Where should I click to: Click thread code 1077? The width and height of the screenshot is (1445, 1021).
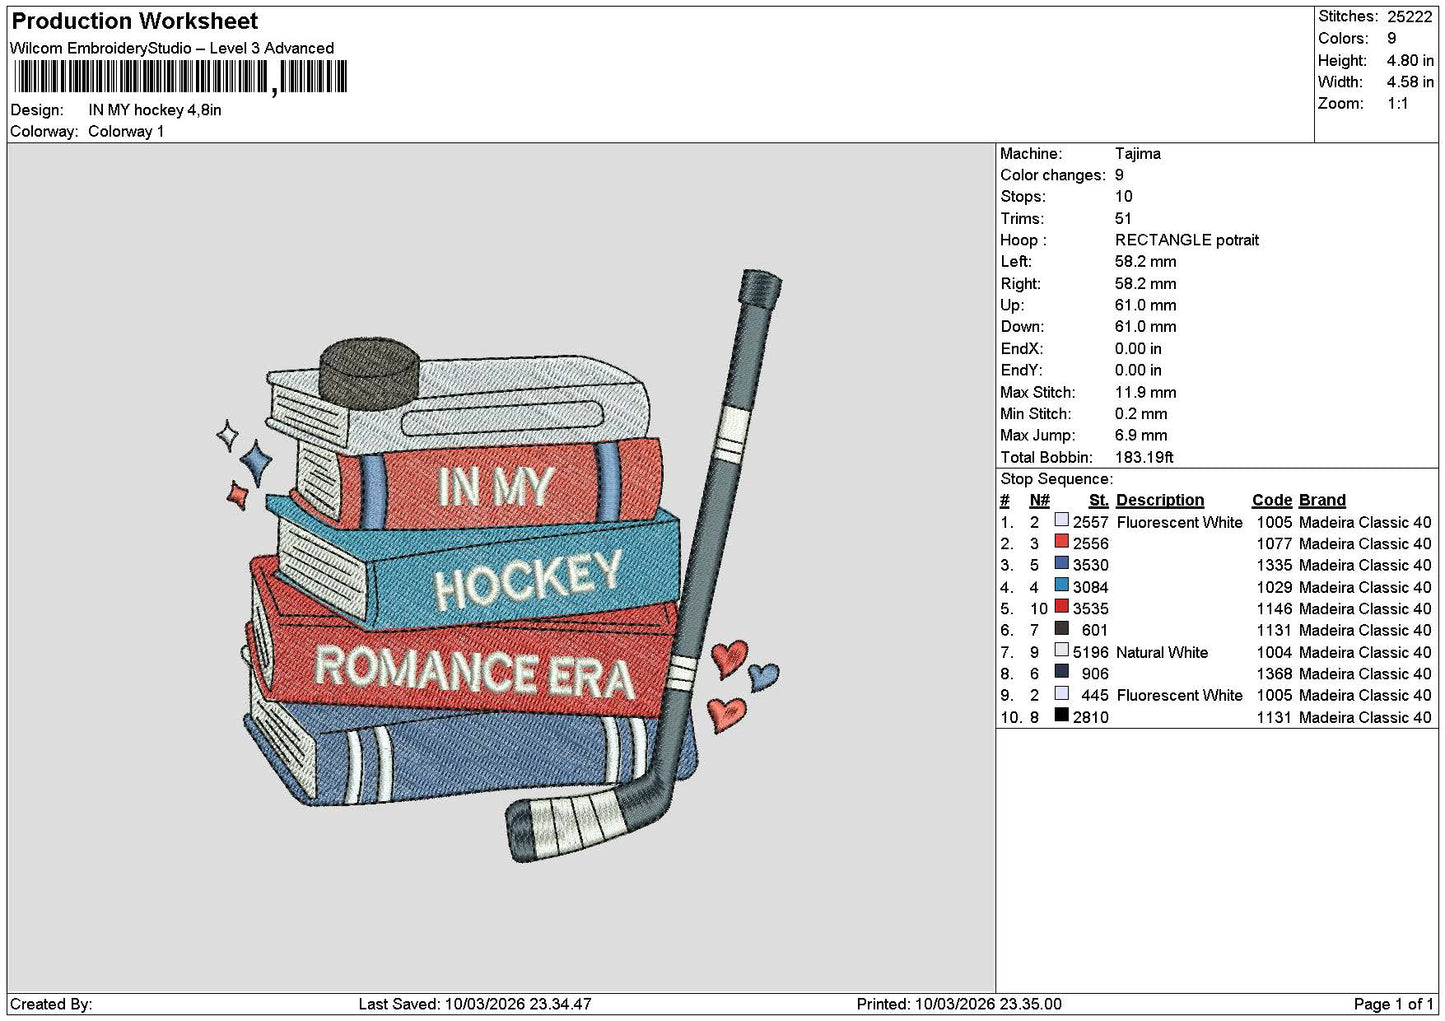tap(1274, 544)
